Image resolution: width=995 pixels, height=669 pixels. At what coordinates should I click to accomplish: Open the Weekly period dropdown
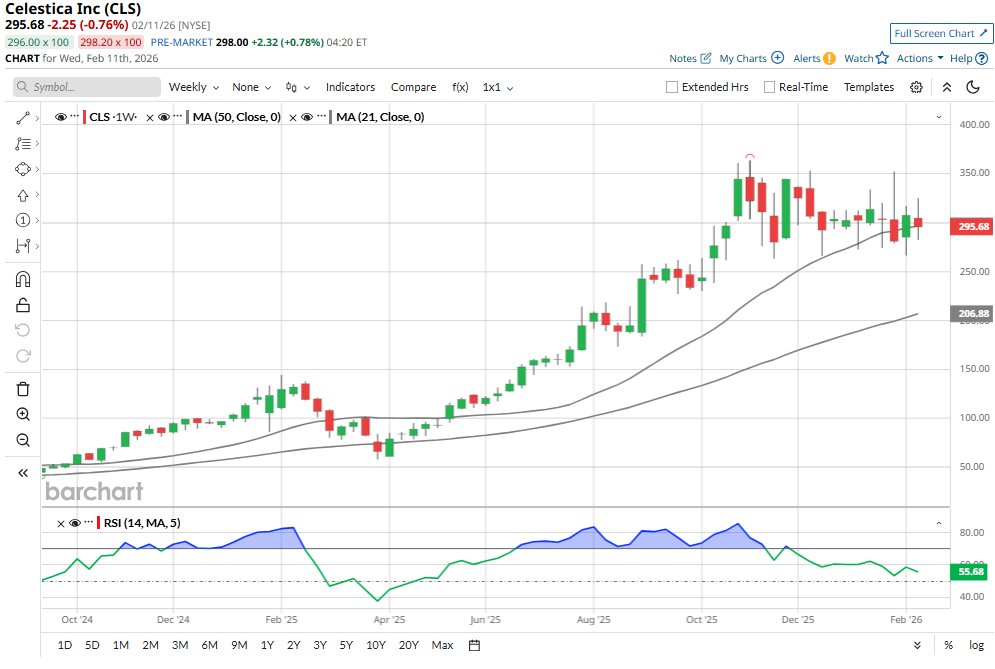point(194,87)
